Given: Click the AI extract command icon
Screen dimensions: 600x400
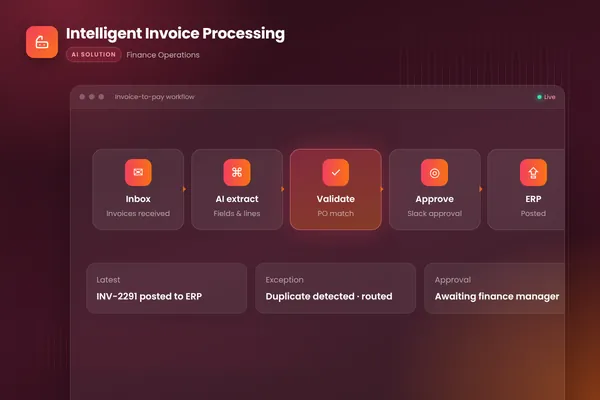Looking at the screenshot, I should 237,172.
